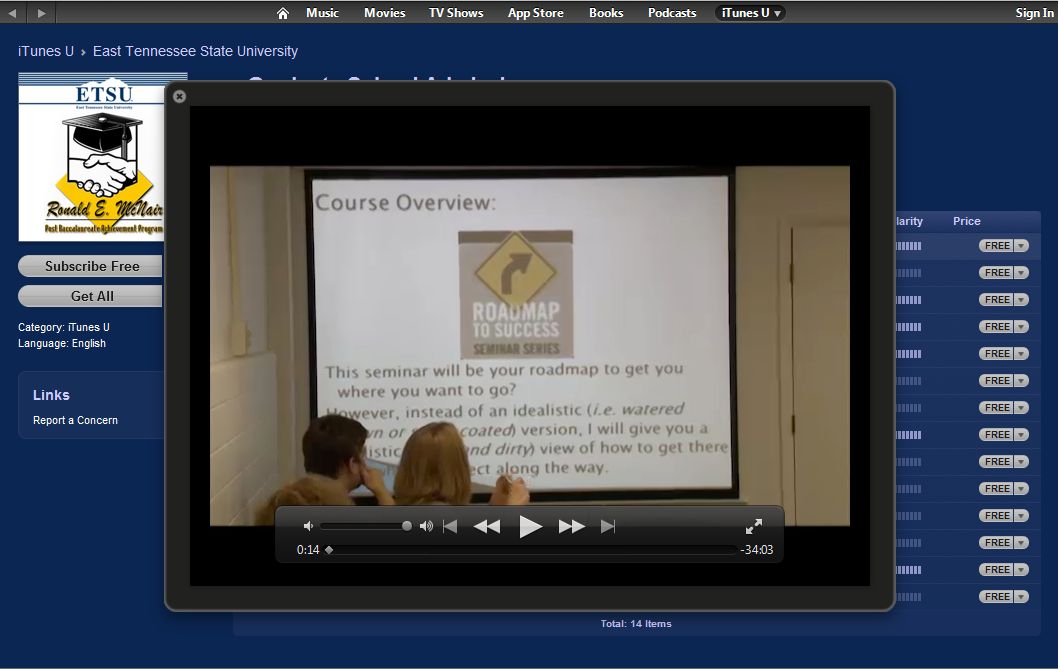
Task: Click the maximum volume speaker icon
Action: click(426, 526)
